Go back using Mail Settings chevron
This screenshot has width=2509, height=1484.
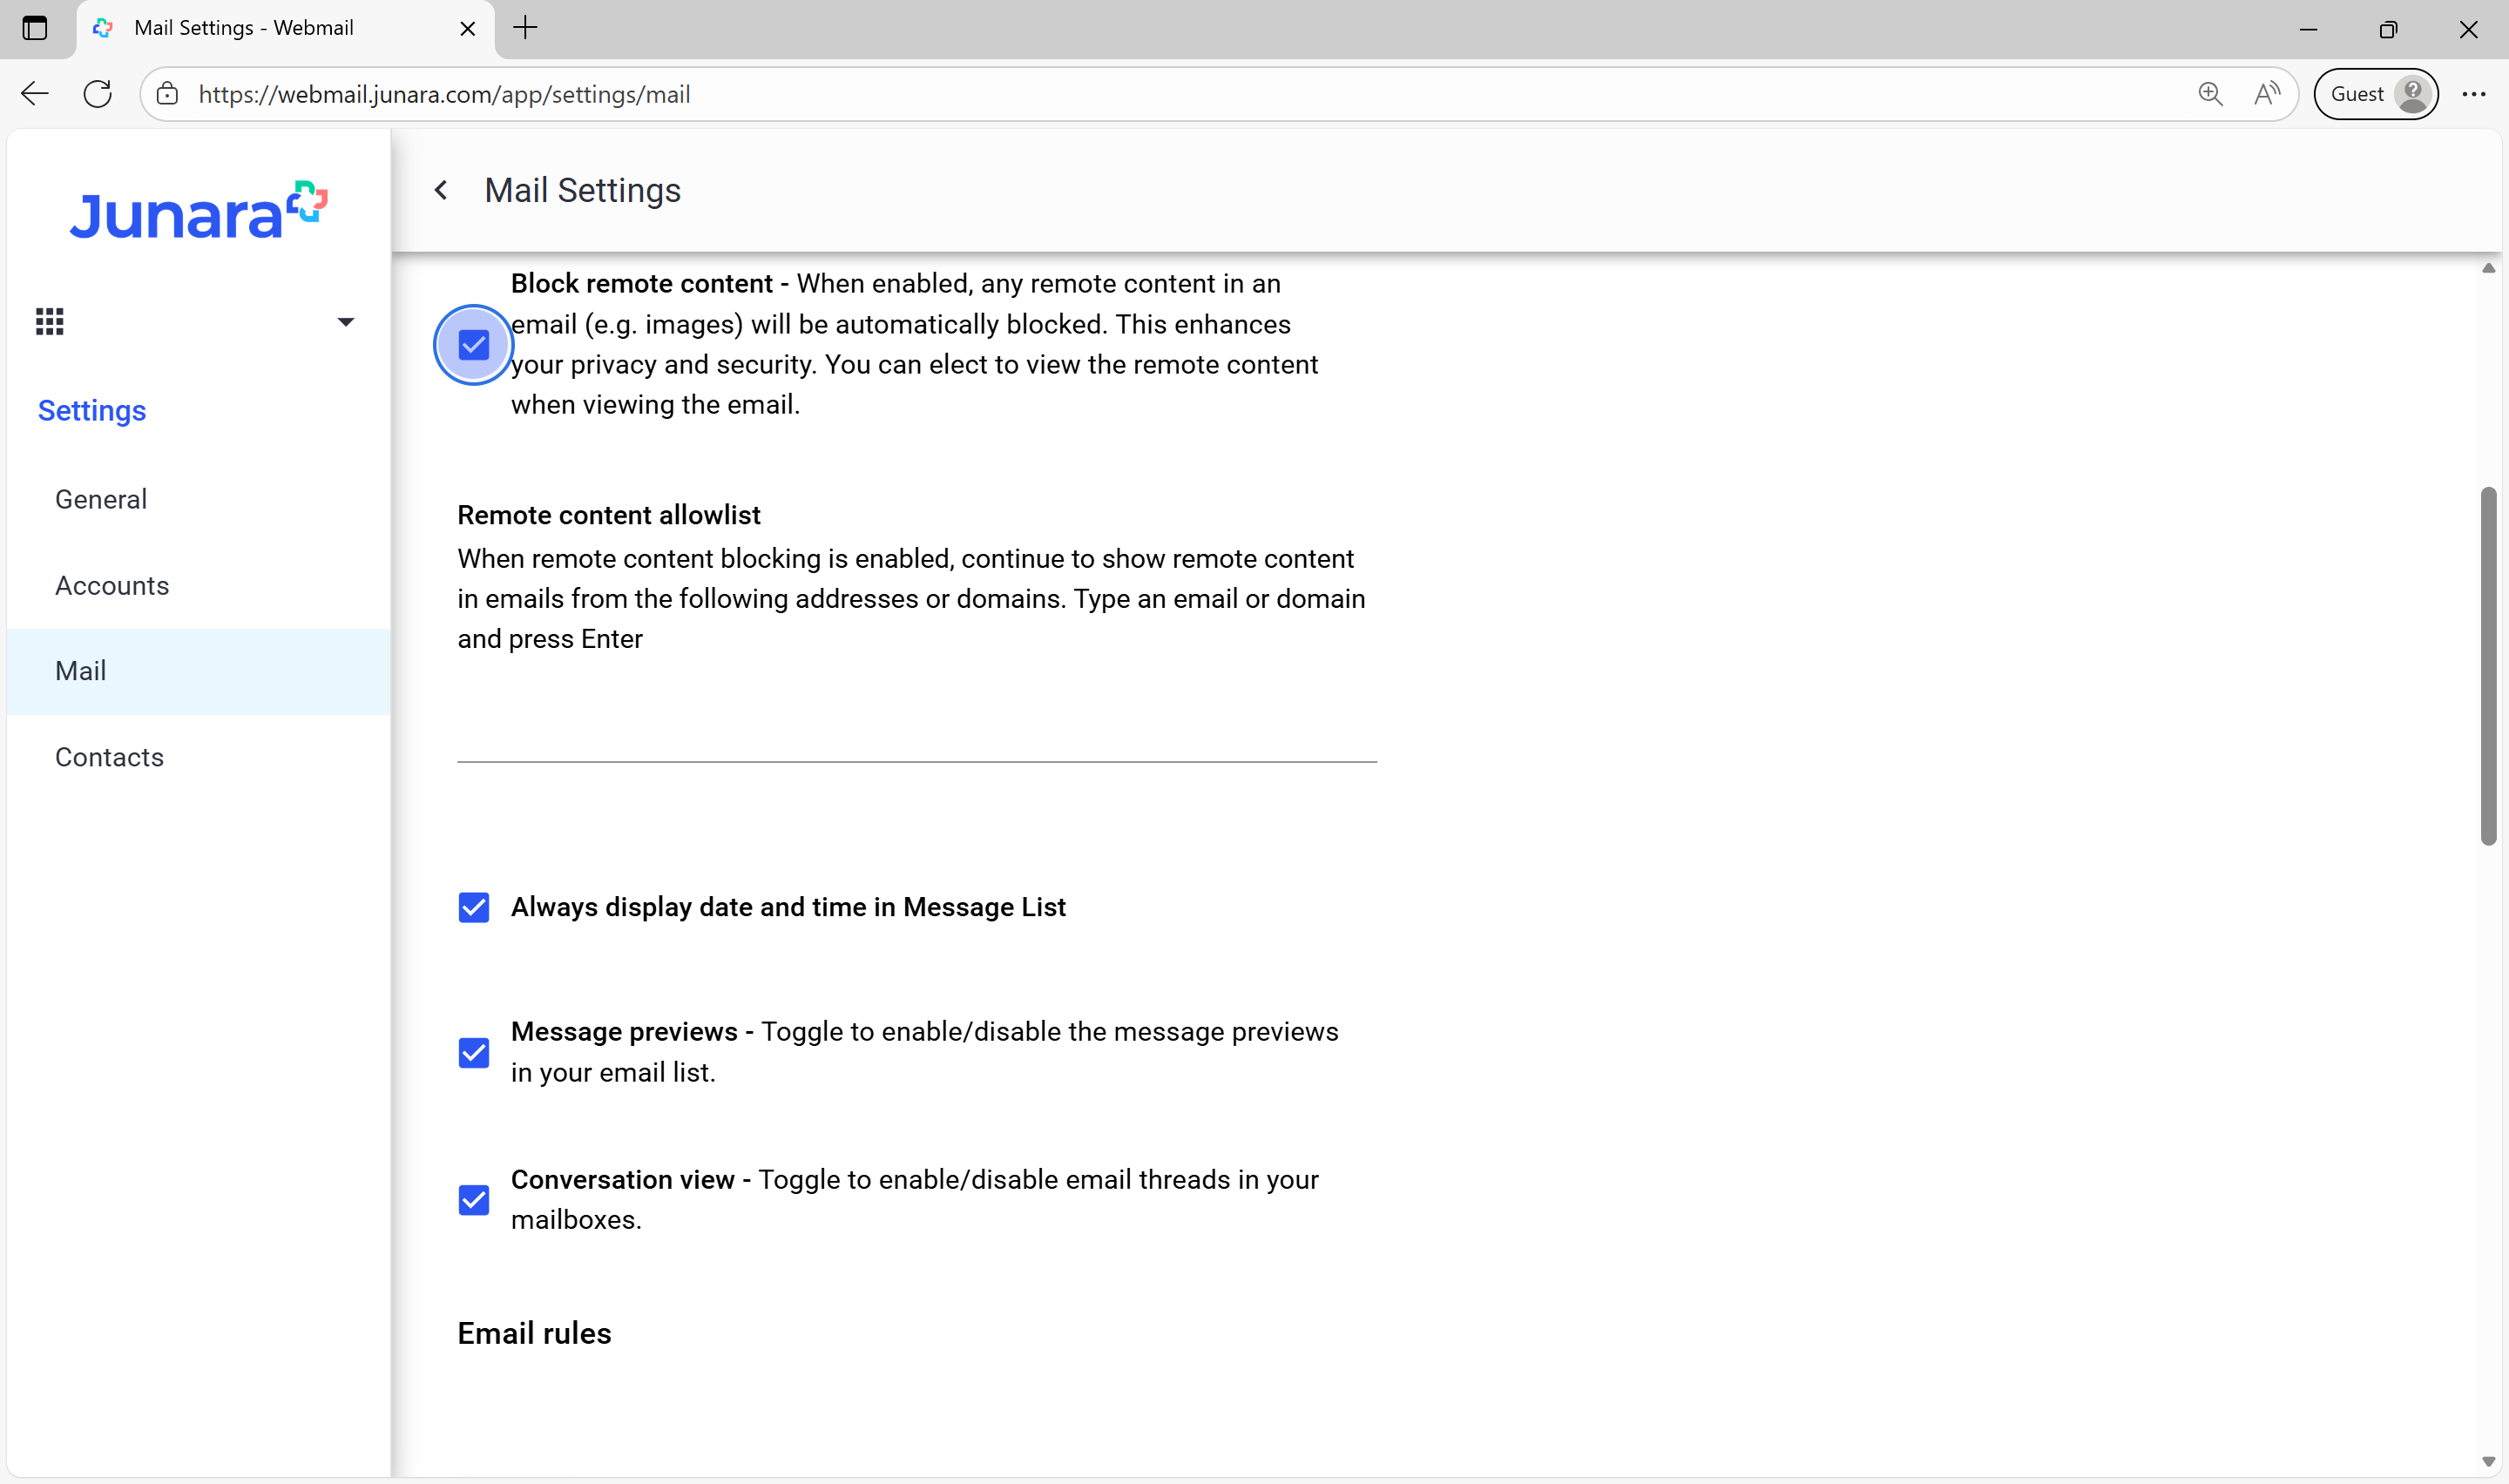click(x=441, y=190)
